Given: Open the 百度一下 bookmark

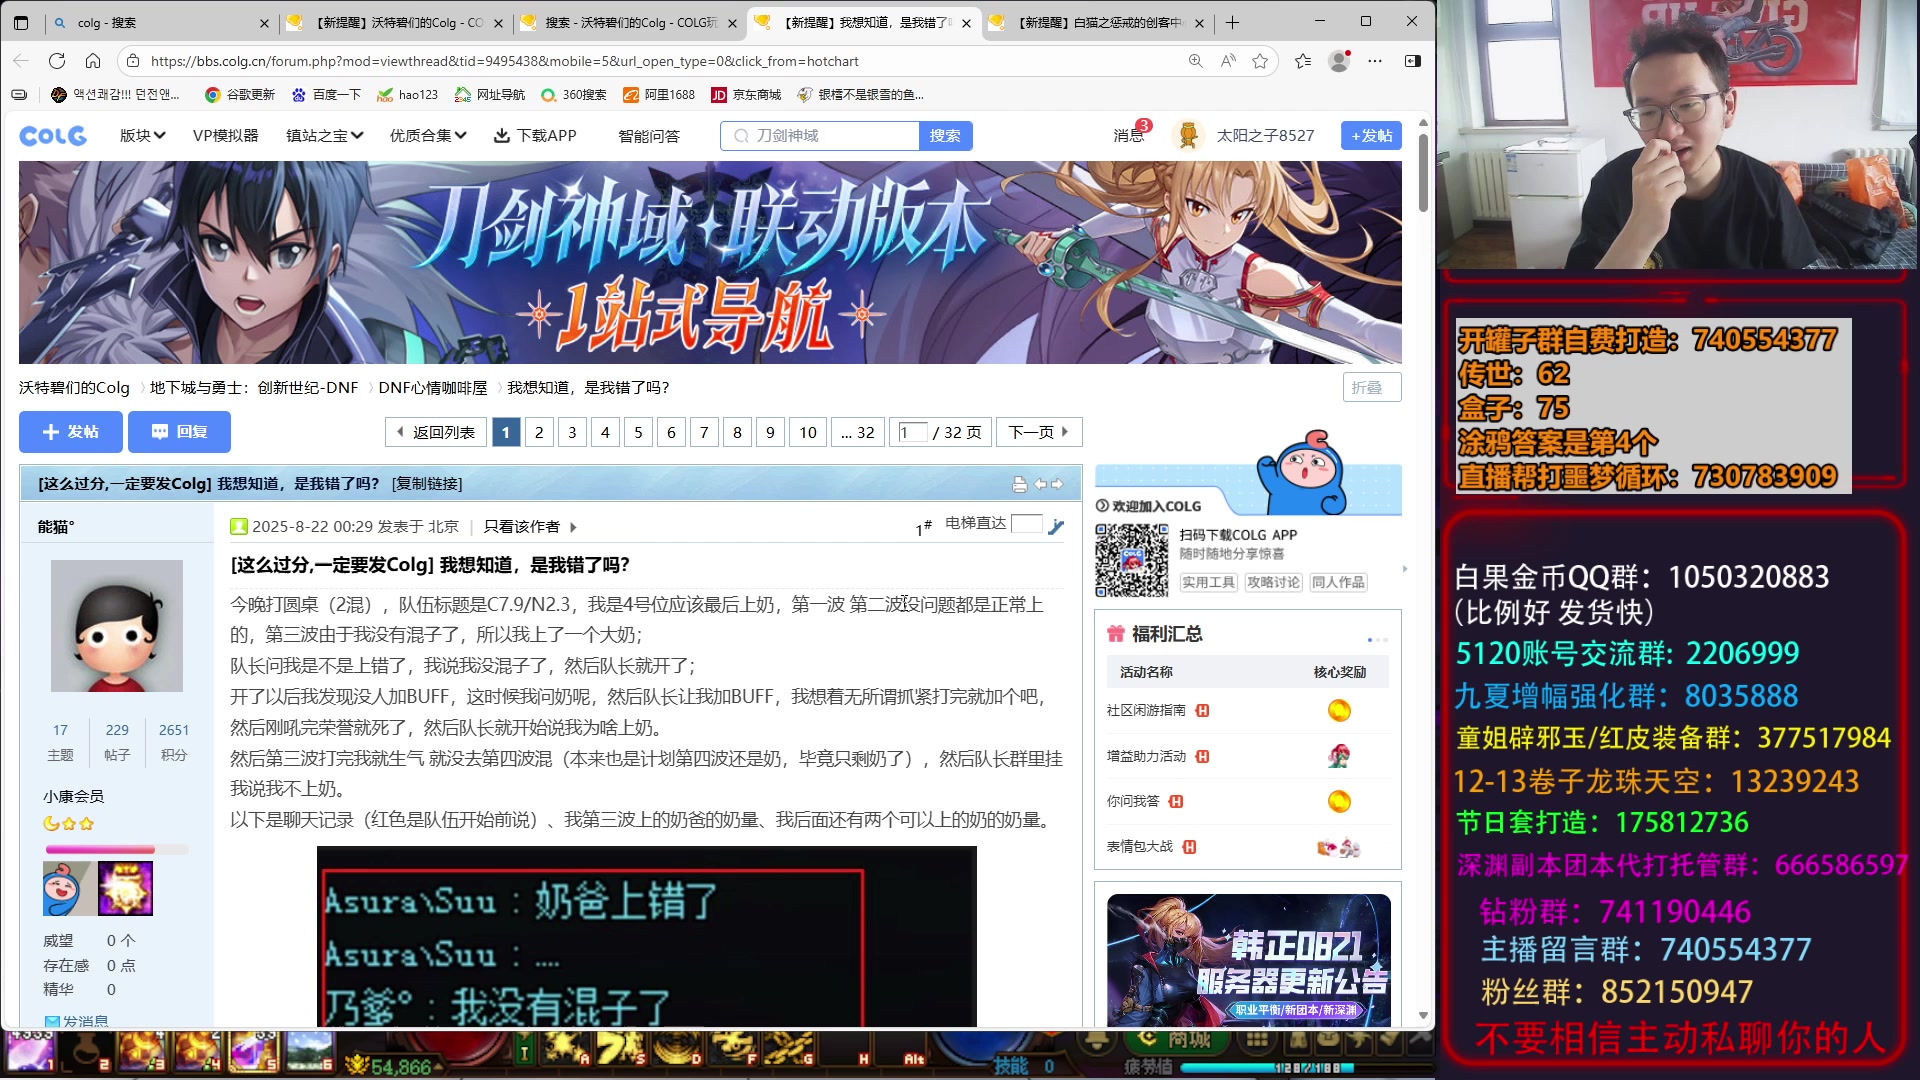Looking at the screenshot, I should point(326,95).
